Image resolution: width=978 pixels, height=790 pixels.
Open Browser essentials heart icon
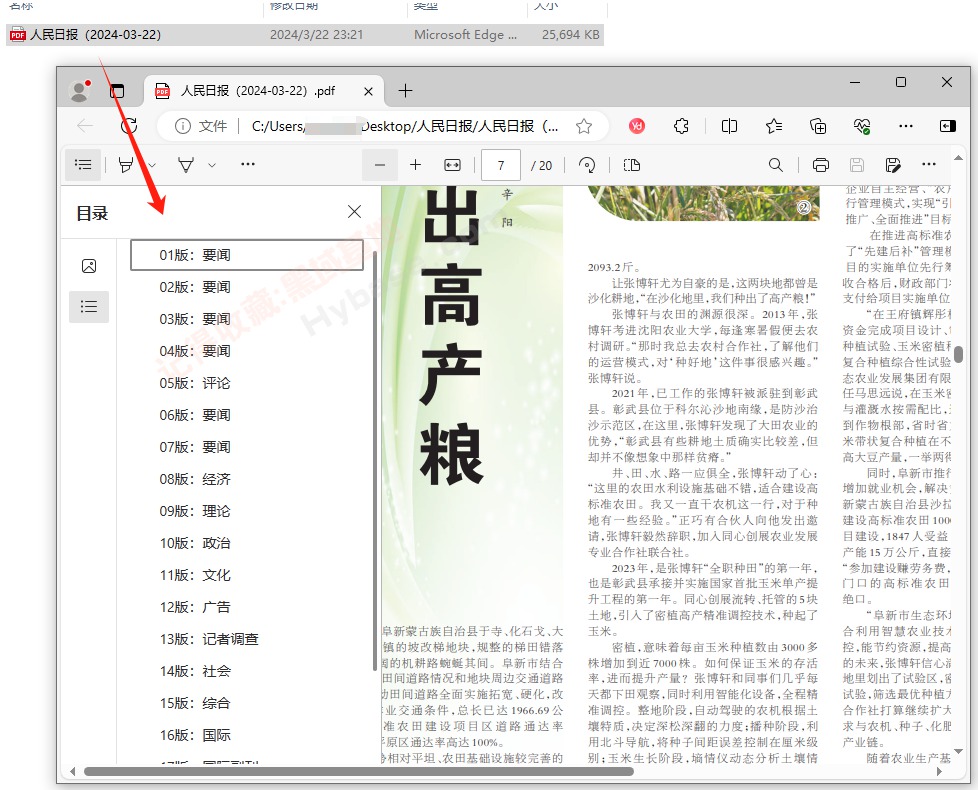pyautogui.click(x=862, y=127)
